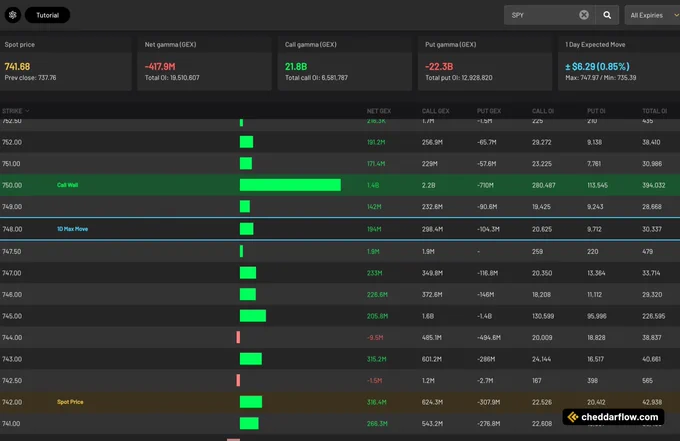Click total OI value 394,032
Viewport: 680px width, 441px height.
click(654, 185)
